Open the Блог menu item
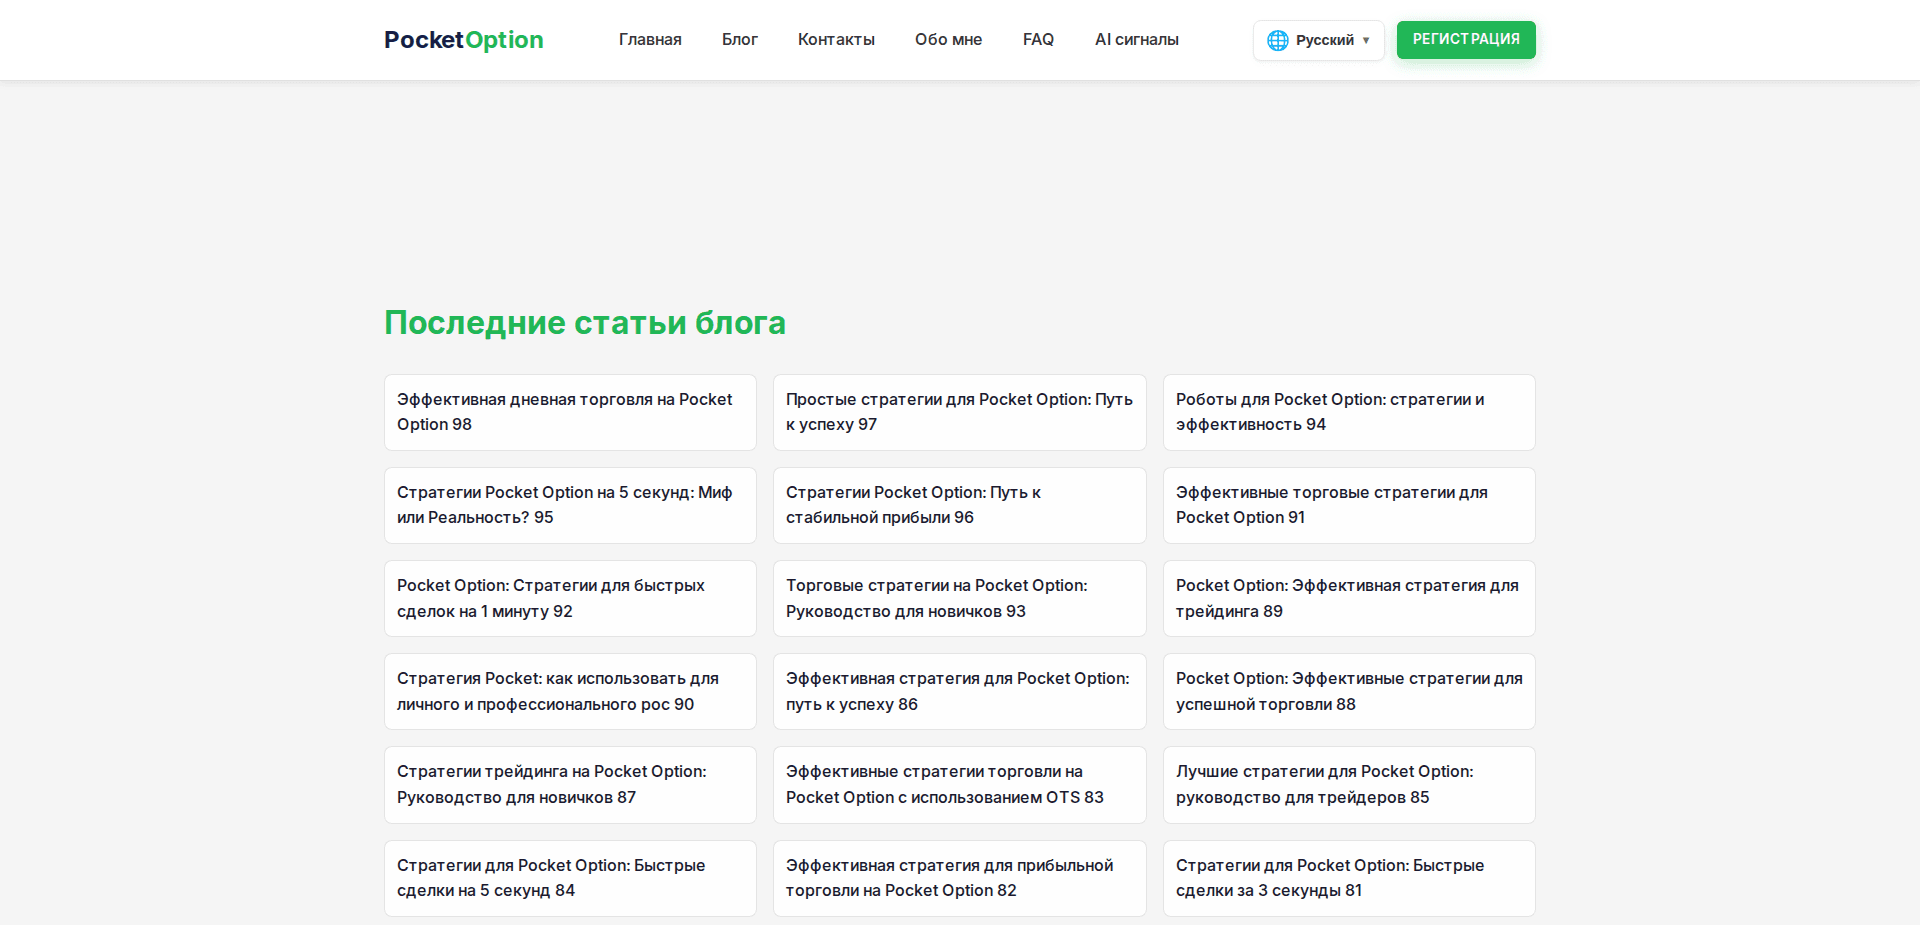The image size is (1920, 925). (739, 40)
